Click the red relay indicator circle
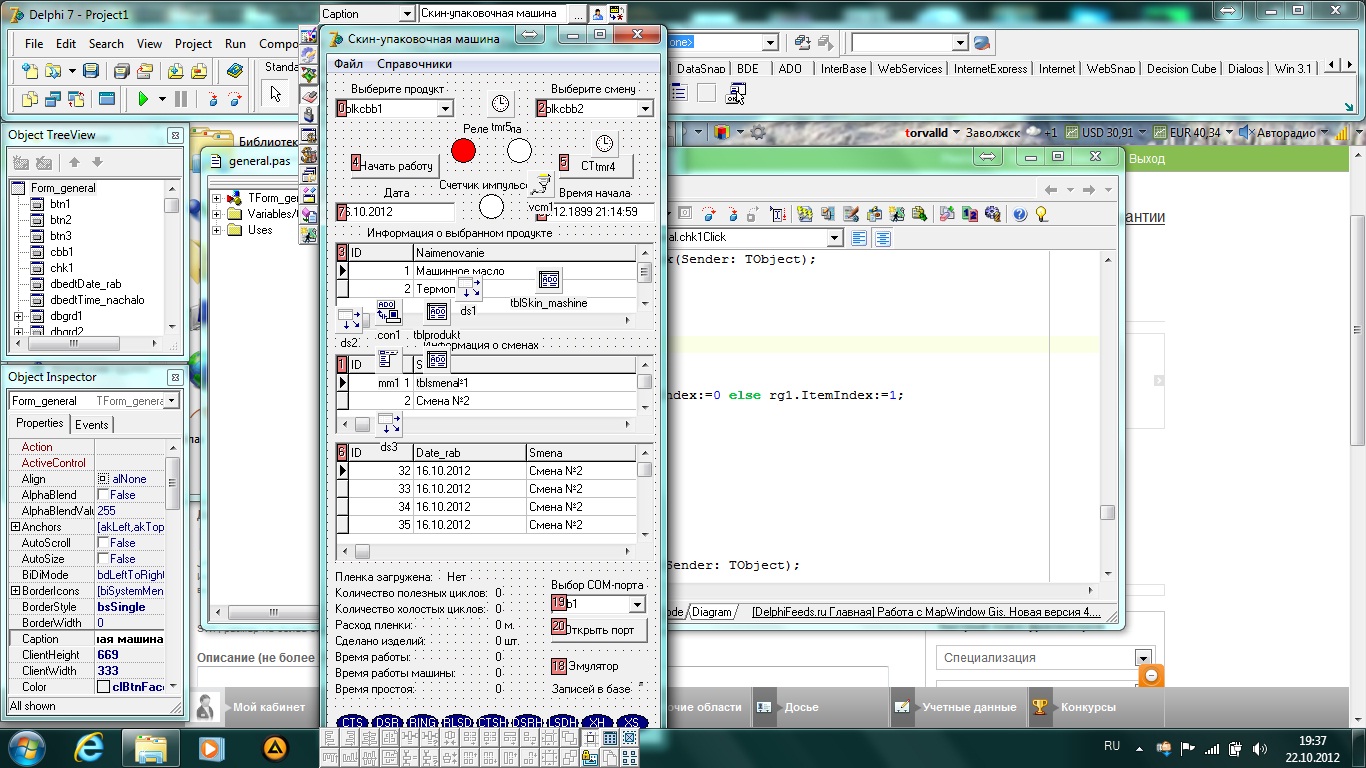 [463, 150]
